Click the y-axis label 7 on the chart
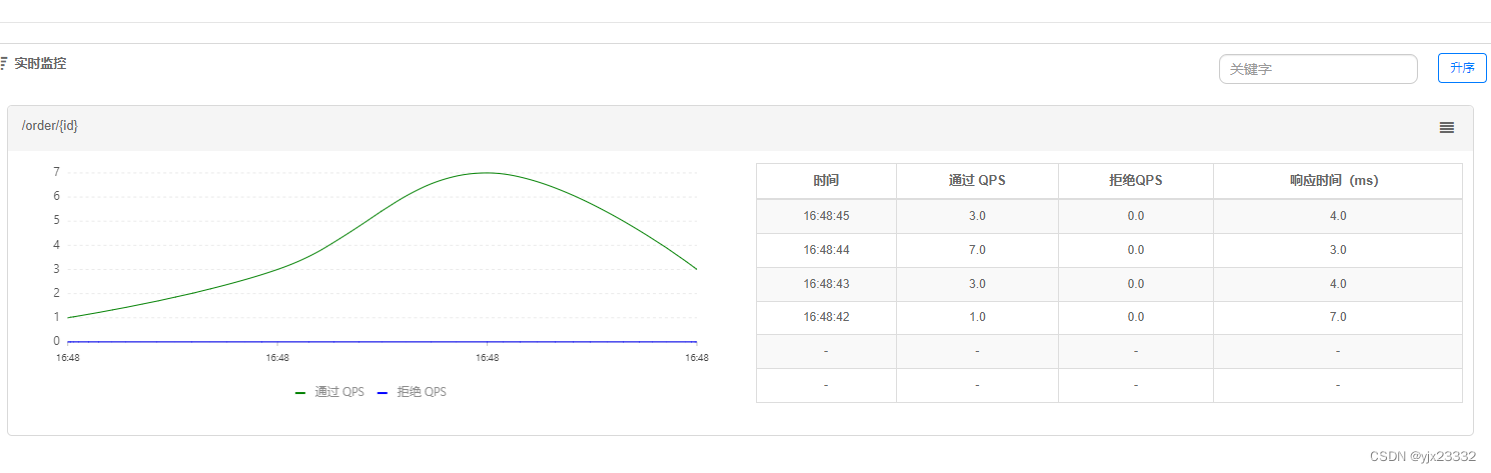1491x473 pixels. (x=56, y=172)
